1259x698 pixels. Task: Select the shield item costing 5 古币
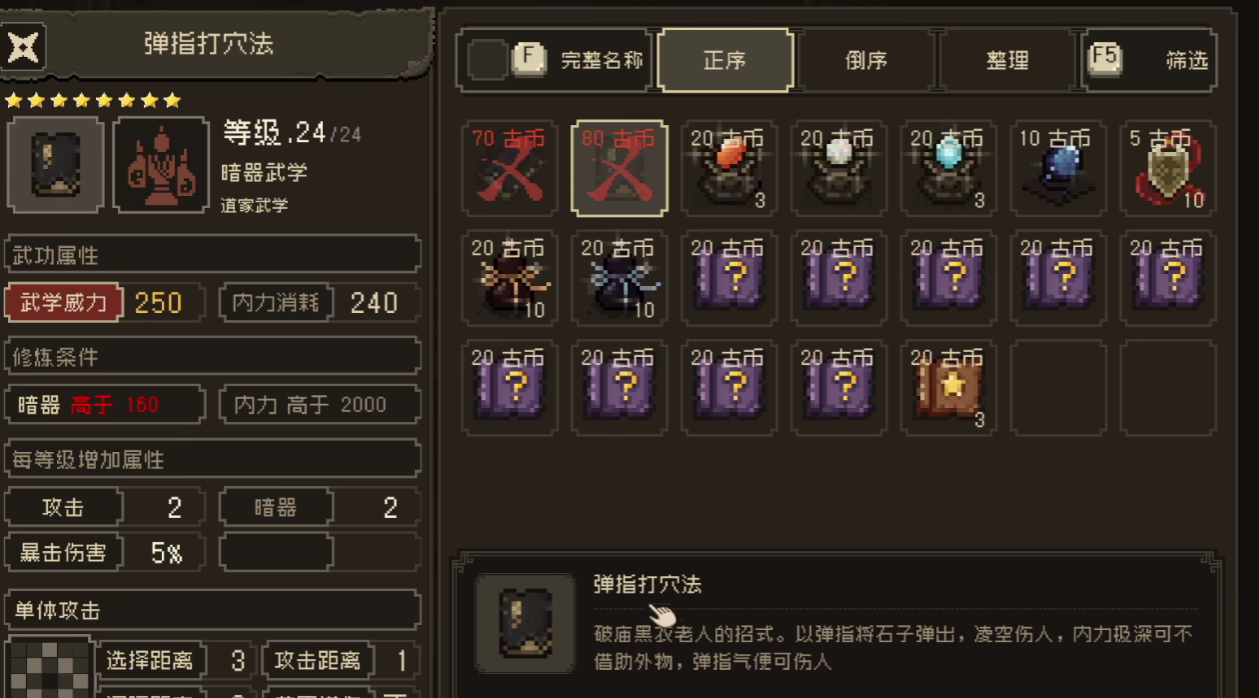1169,168
